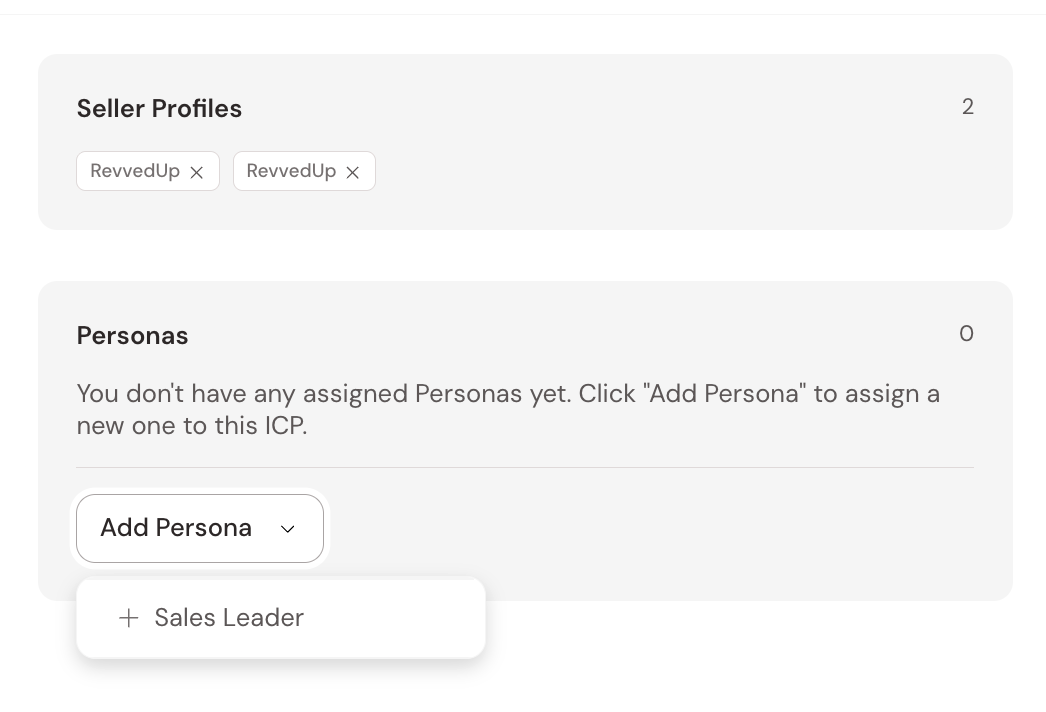Click the plus icon beside Sales Leader
This screenshot has width=1046, height=712.
[128, 618]
